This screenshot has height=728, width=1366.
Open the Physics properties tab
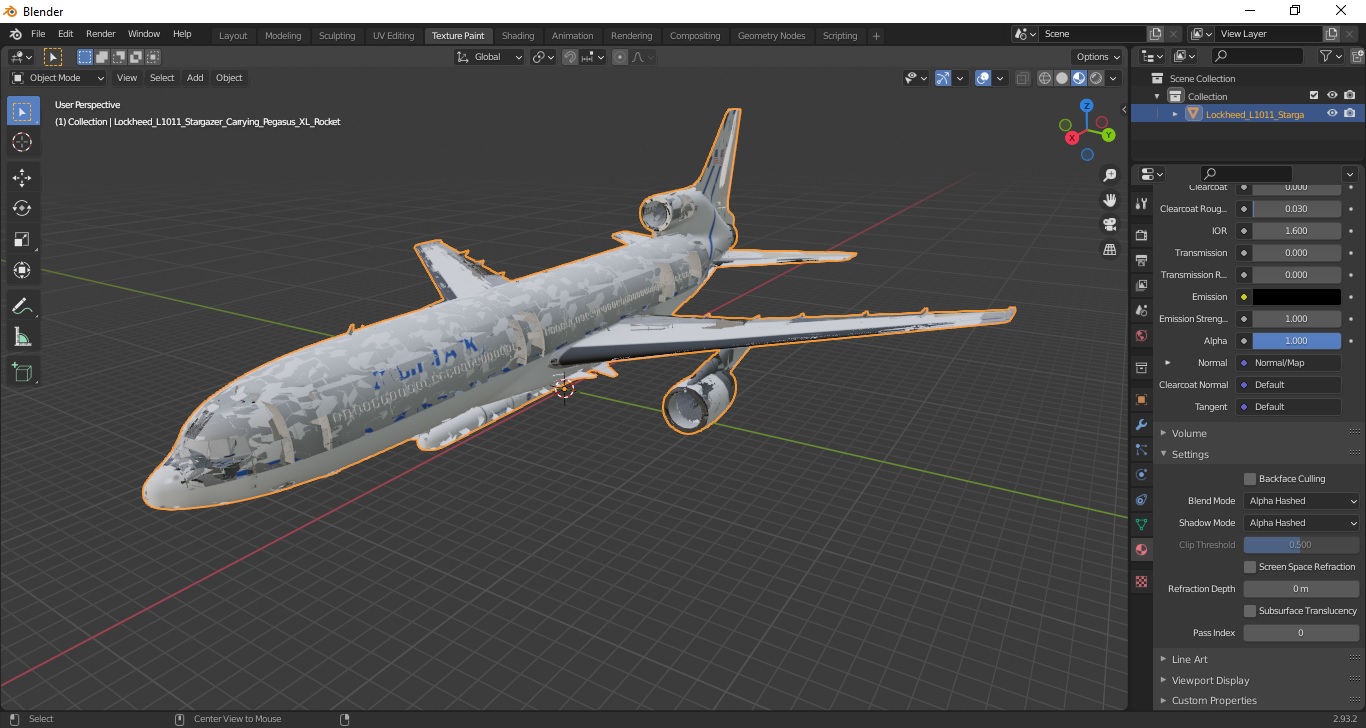pos(1141,474)
